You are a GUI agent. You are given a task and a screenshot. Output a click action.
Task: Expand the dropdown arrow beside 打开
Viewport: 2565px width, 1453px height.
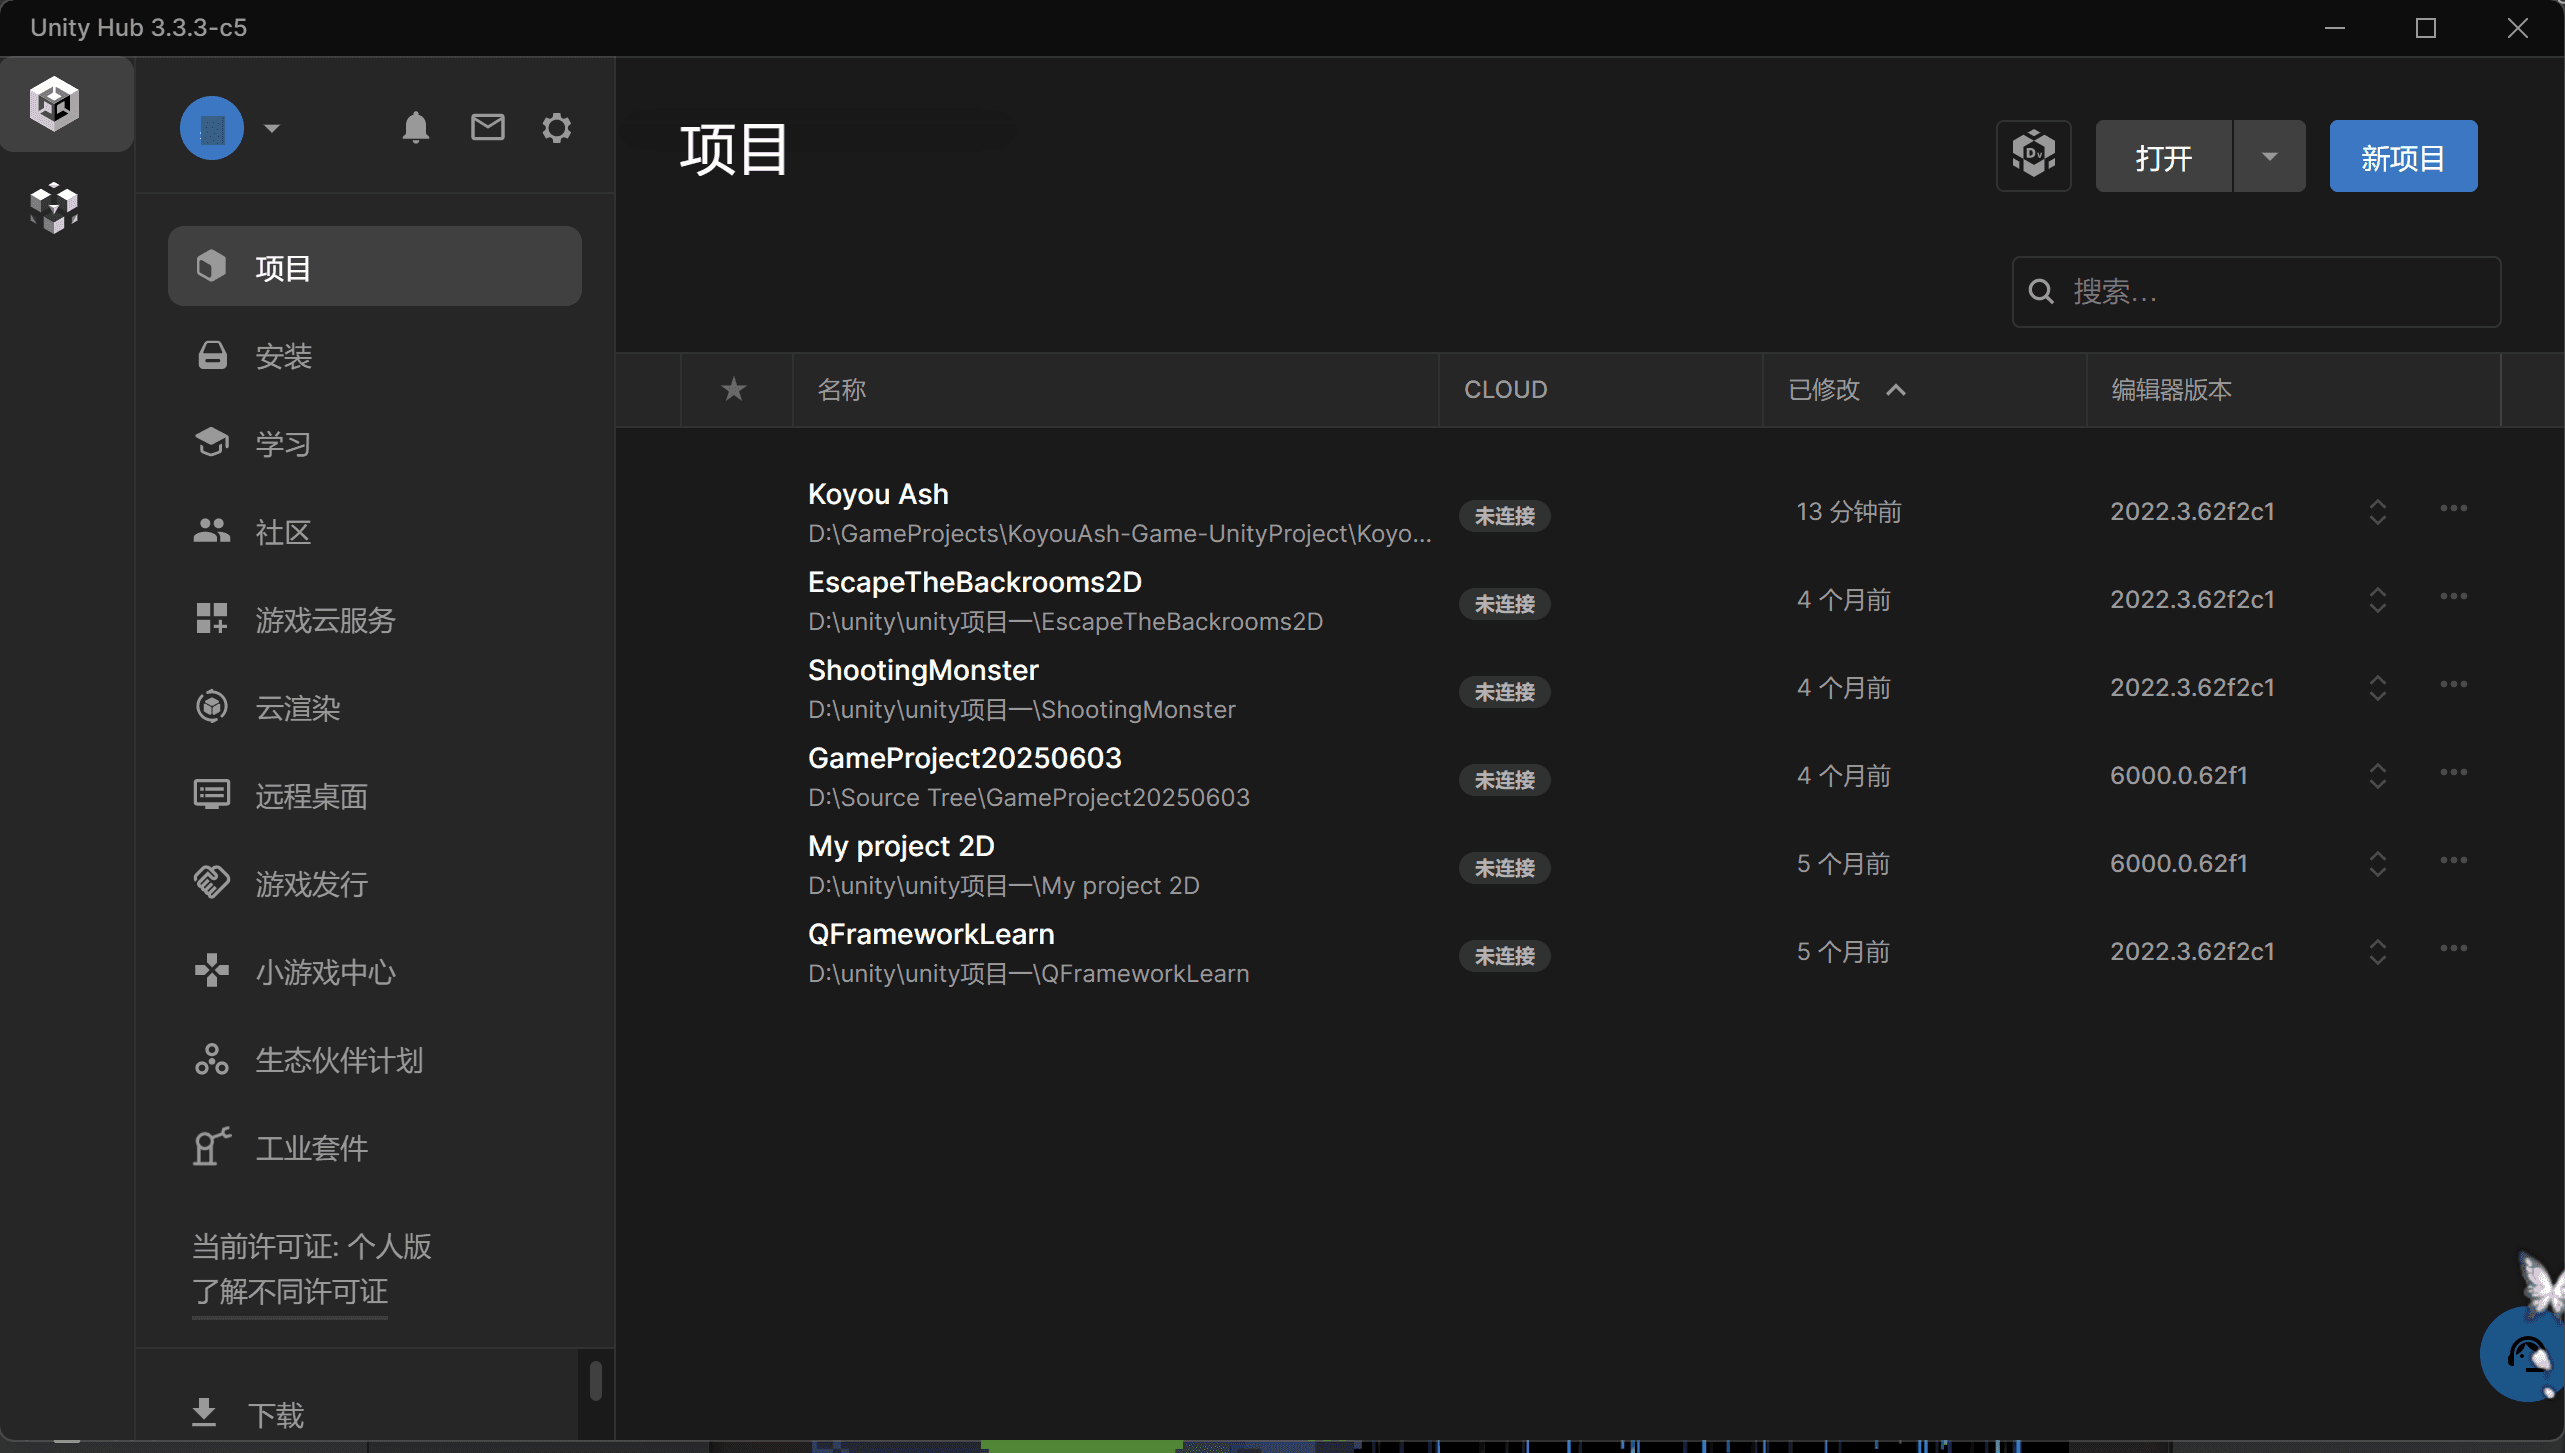pyautogui.click(x=2270, y=156)
